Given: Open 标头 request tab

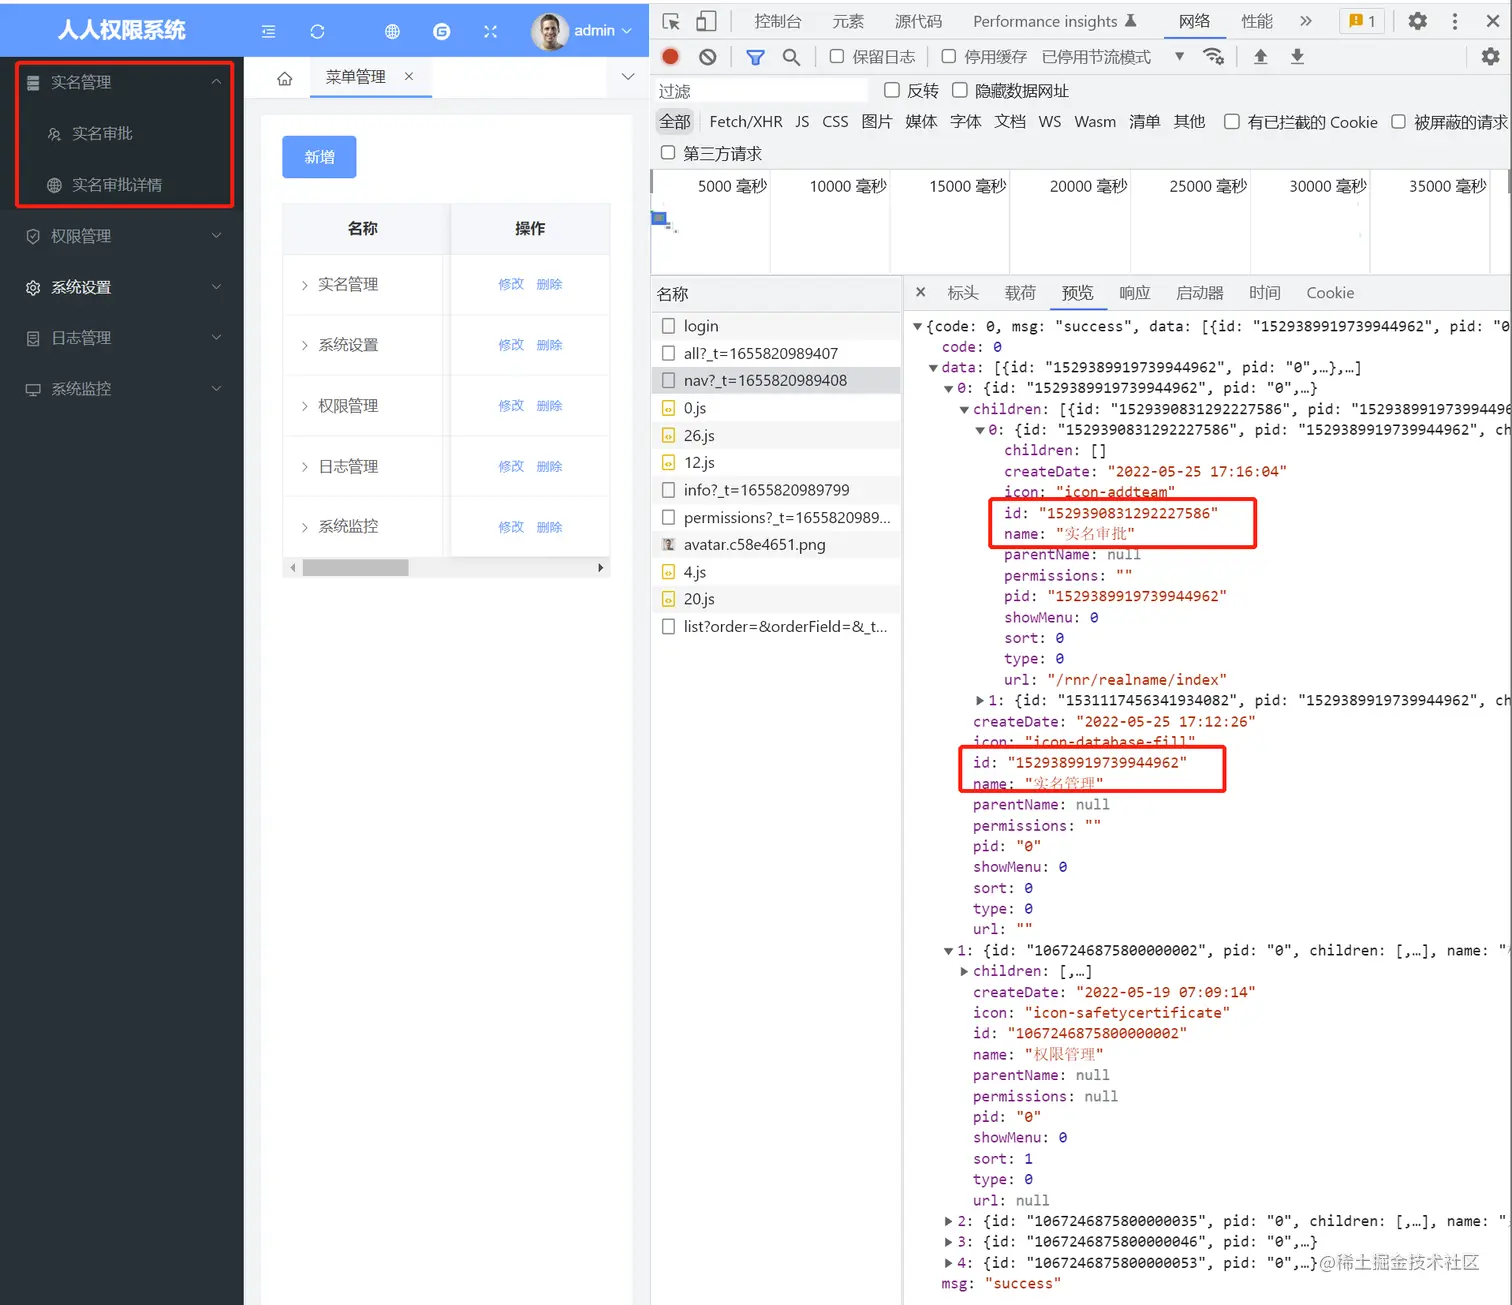Looking at the screenshot, I should [x=963, y=292].
